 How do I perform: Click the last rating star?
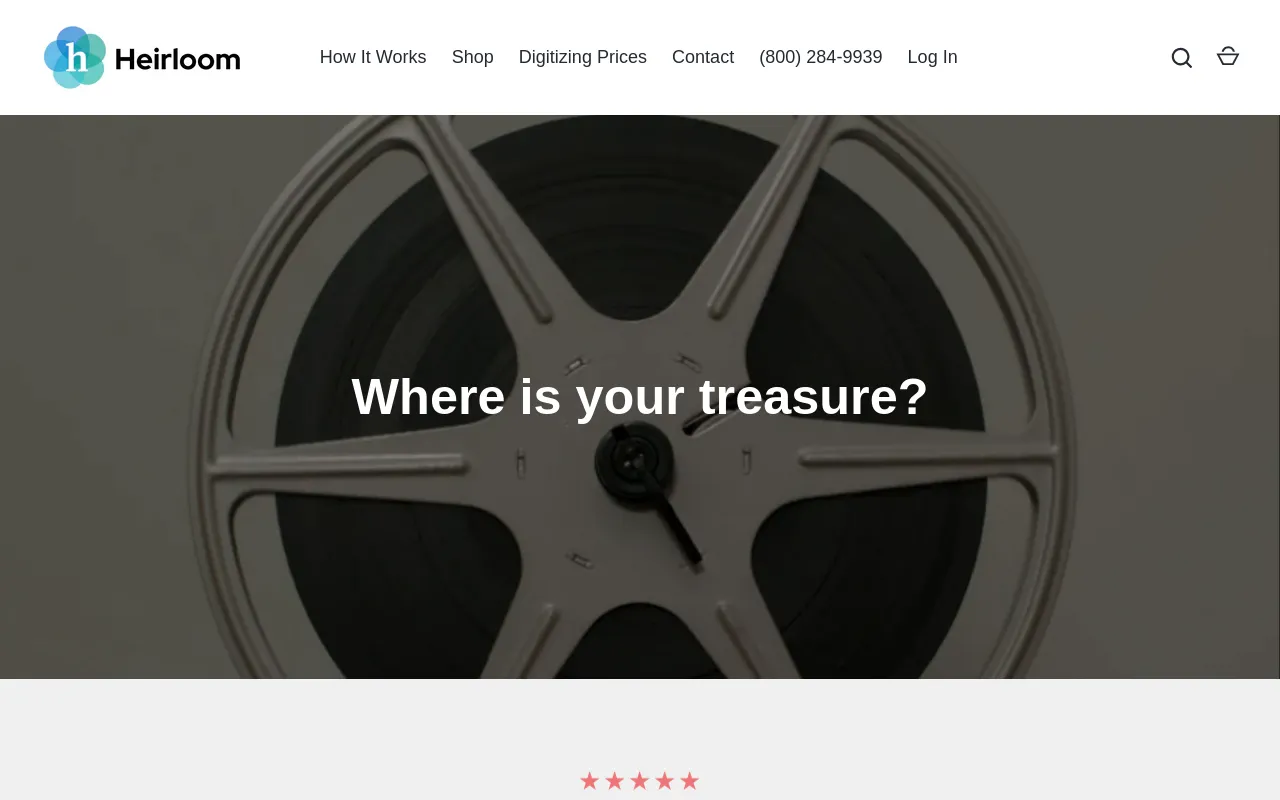pos(689,781)
